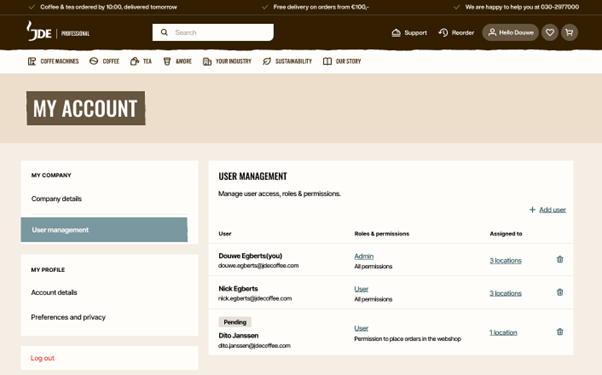This screenshot has width=602, height=375.
Task: Click 'Coffee & tea ordered by 10:00' banner
Action: click(x=109, y=7)
